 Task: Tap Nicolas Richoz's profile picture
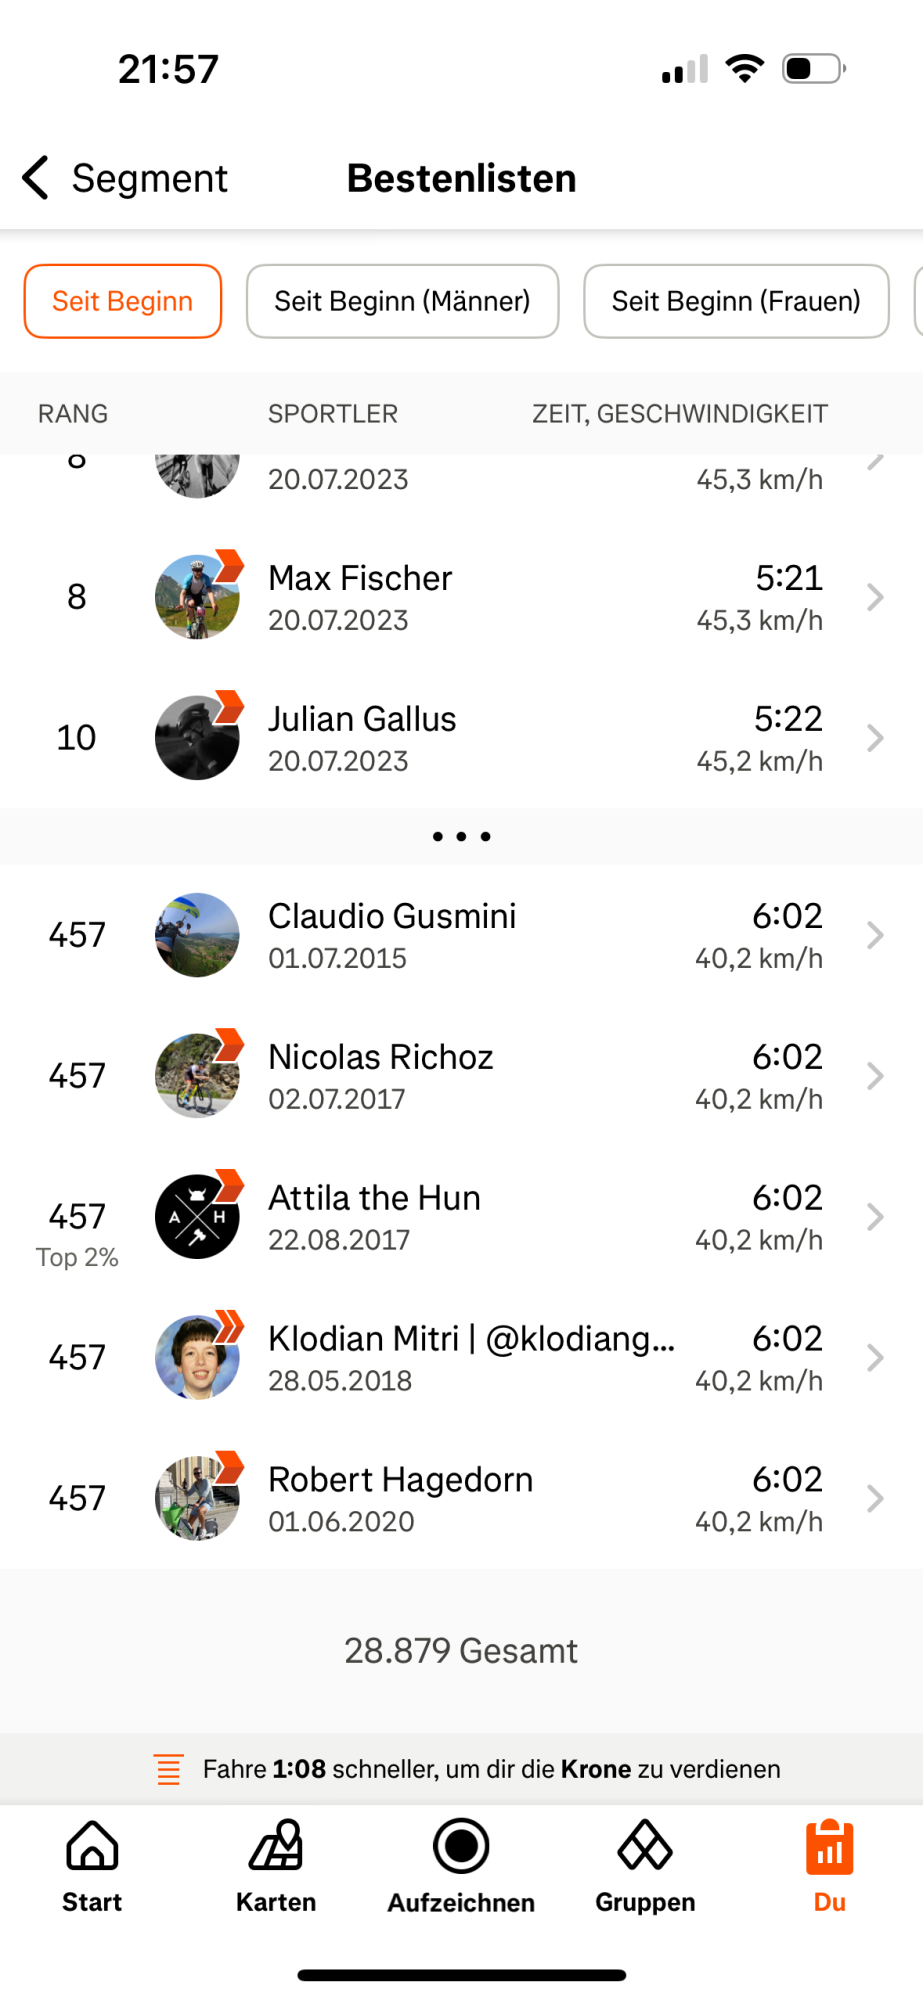[x=197, y=1076]
